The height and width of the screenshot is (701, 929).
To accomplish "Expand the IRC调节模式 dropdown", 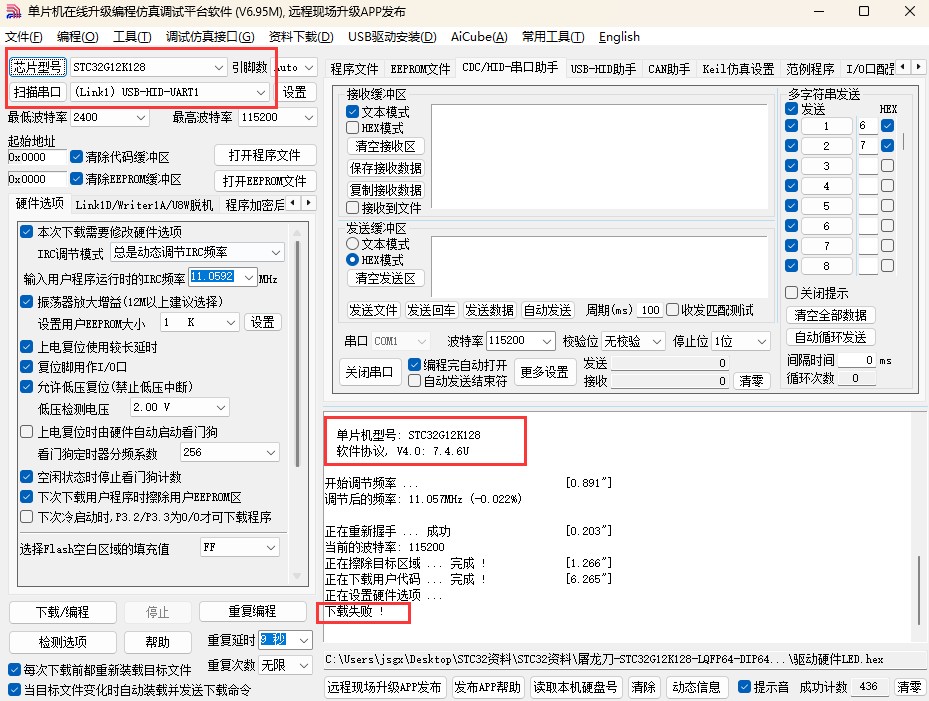I will point(276,252).
